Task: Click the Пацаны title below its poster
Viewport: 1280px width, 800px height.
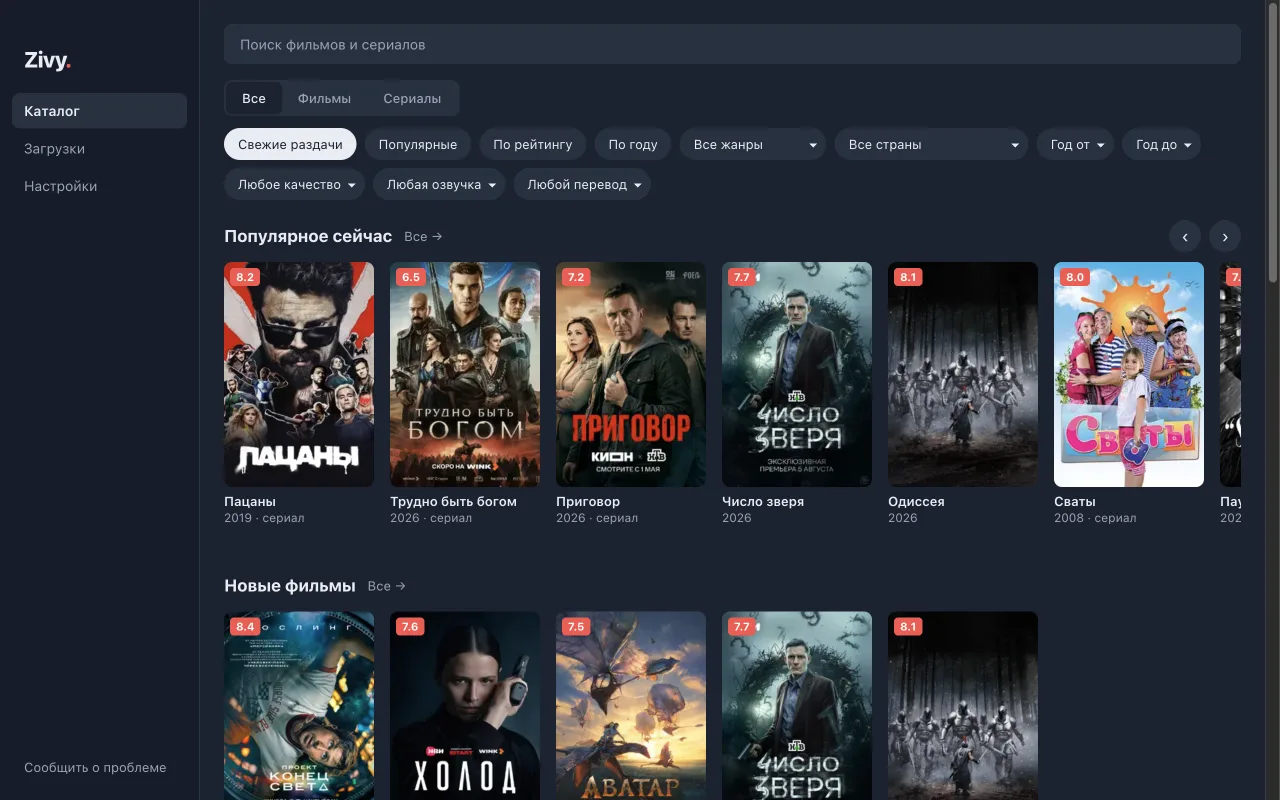Action: click(250, 502)
